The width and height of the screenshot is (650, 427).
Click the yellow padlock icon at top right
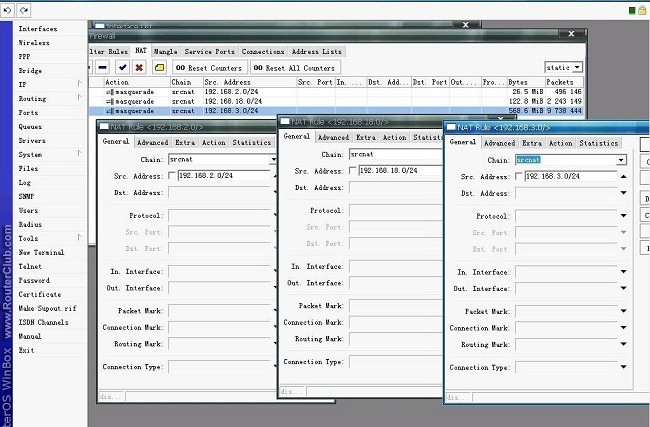(x=643, y=9)
